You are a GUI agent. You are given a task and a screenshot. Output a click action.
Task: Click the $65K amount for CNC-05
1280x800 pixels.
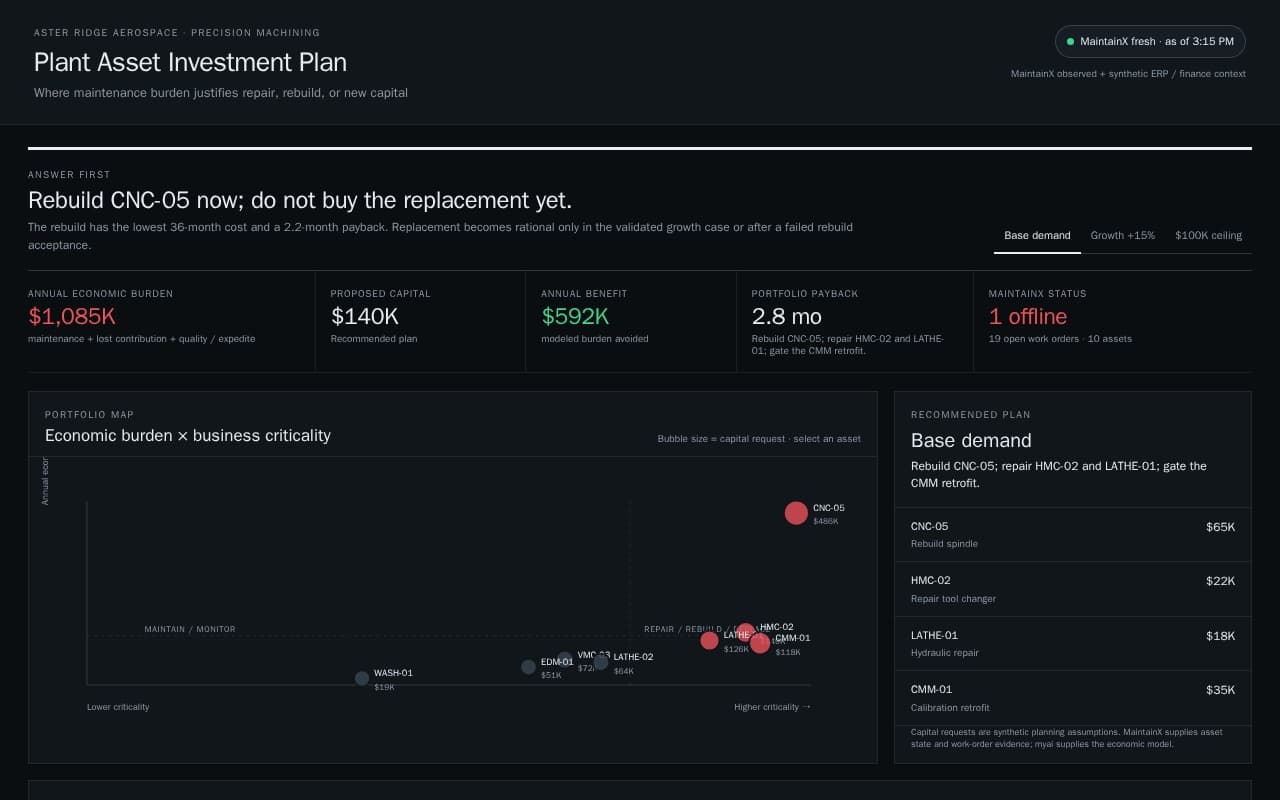(1221, 526)
